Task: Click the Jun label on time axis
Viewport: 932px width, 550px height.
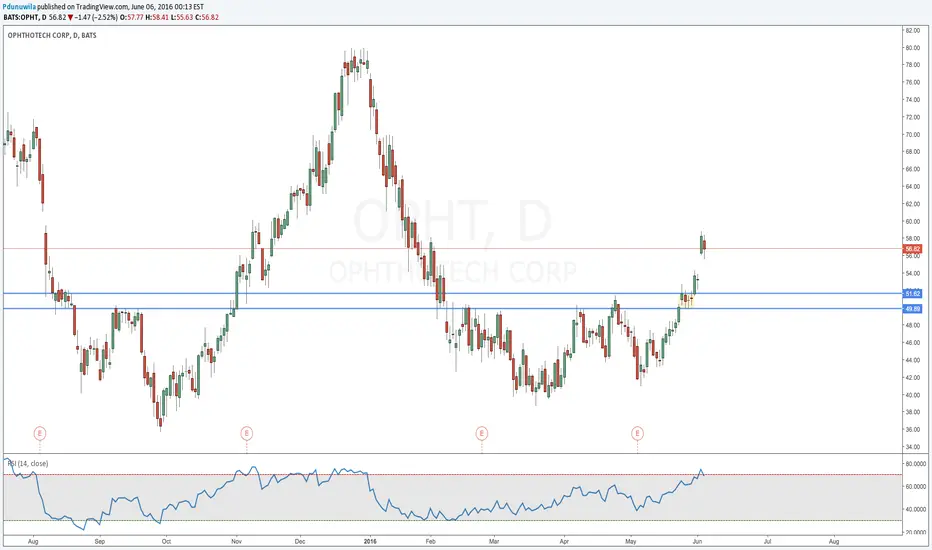Action: coord(698,542)
